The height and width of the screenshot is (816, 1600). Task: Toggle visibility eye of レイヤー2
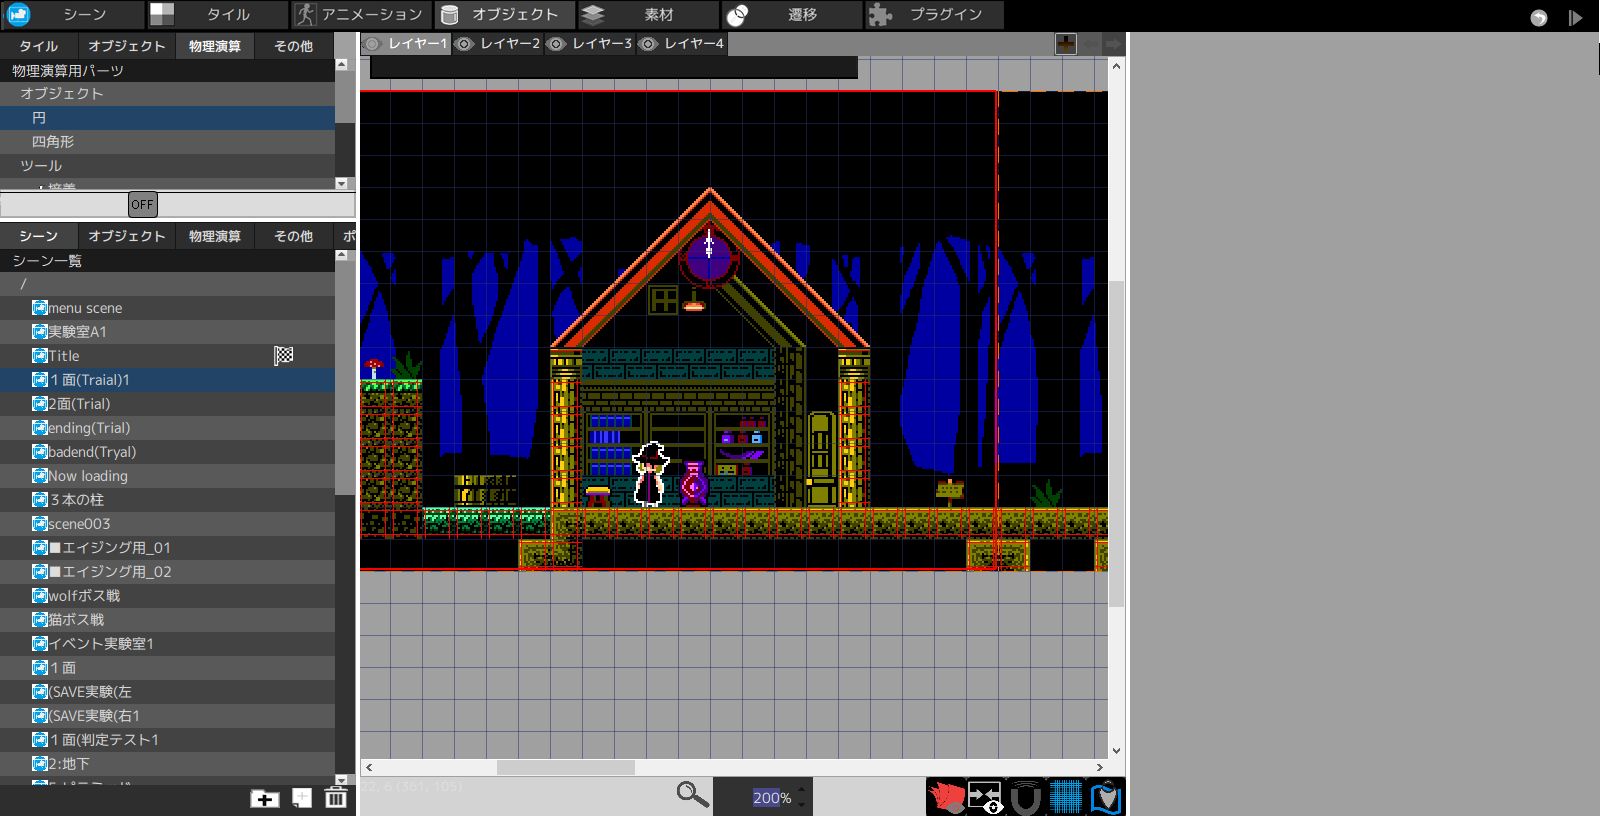coord(465,44)
